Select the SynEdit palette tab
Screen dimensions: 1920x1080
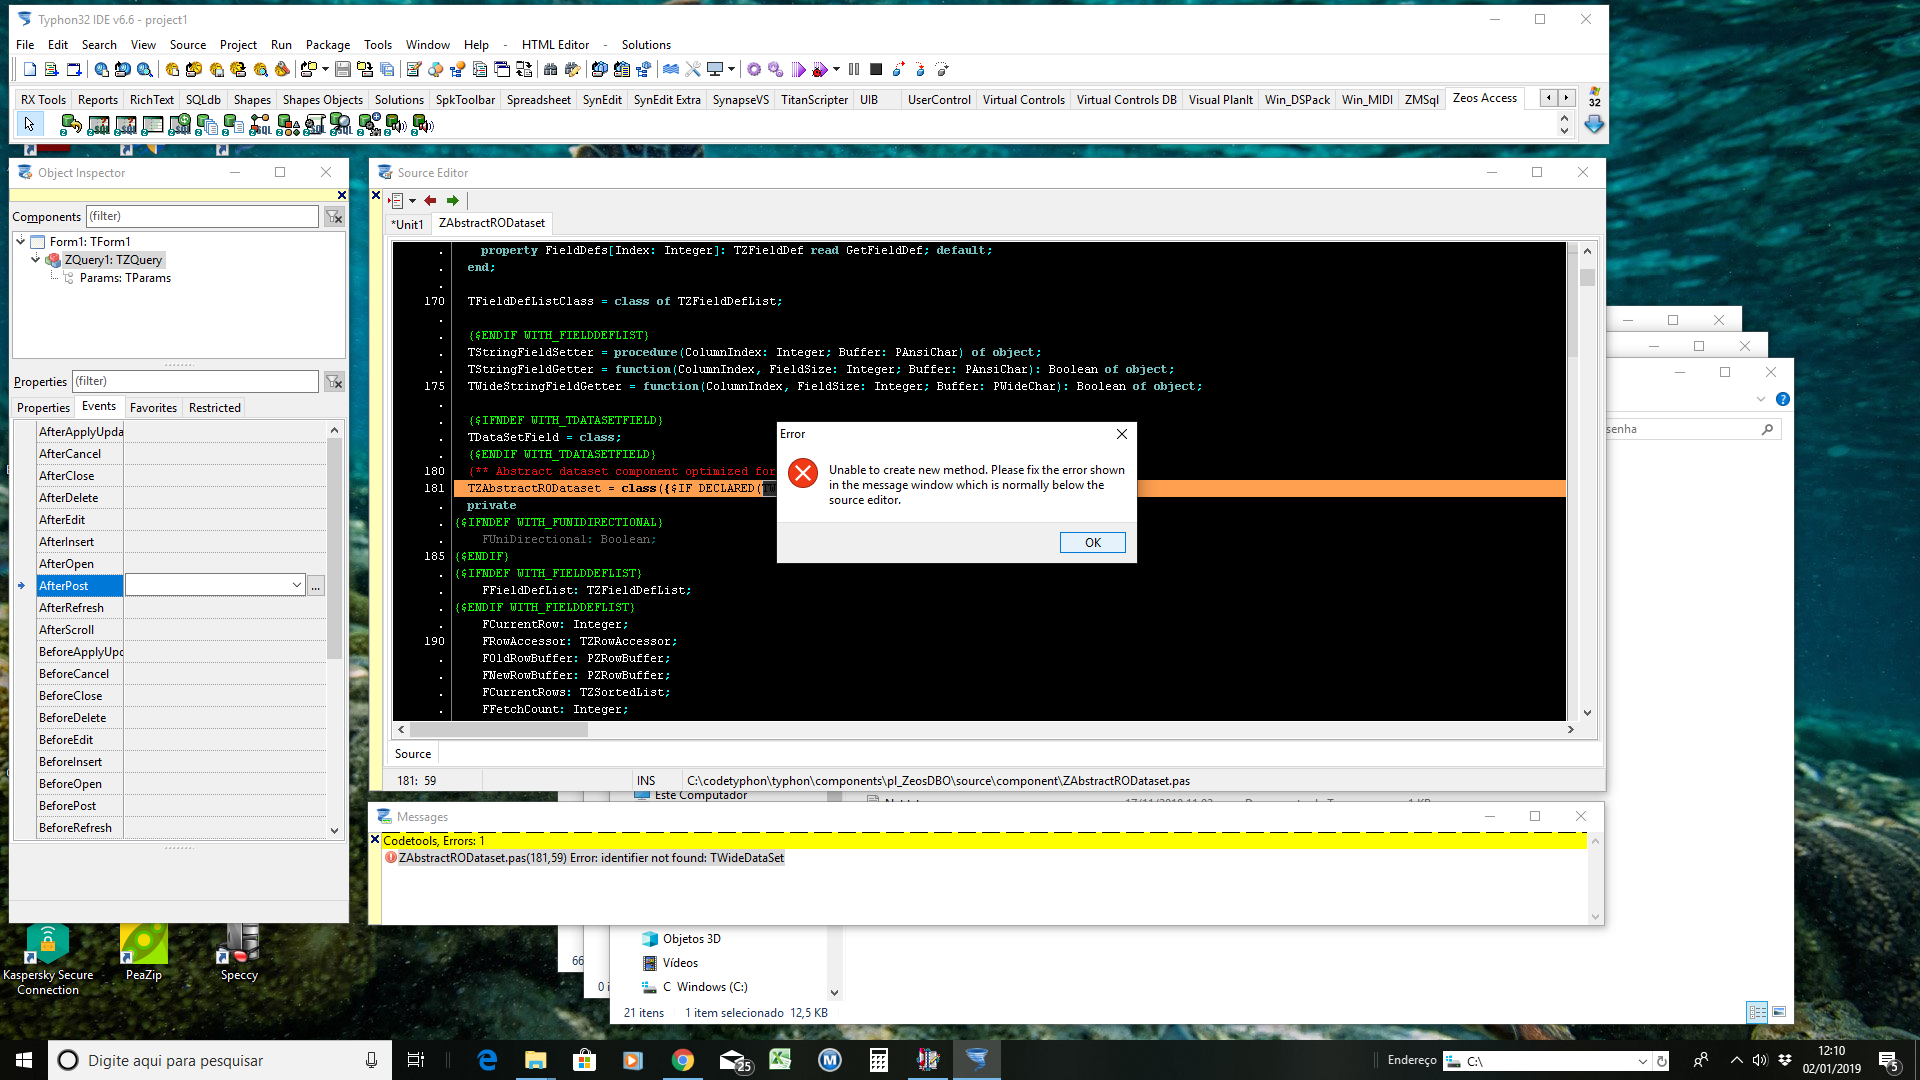pos(602,100)
